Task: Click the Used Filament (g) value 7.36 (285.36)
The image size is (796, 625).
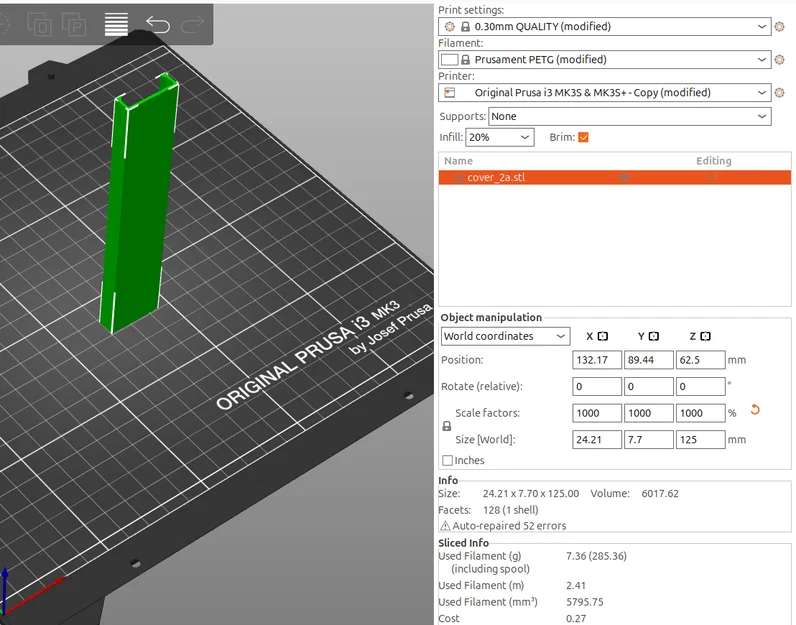Action: click(596, 556)
